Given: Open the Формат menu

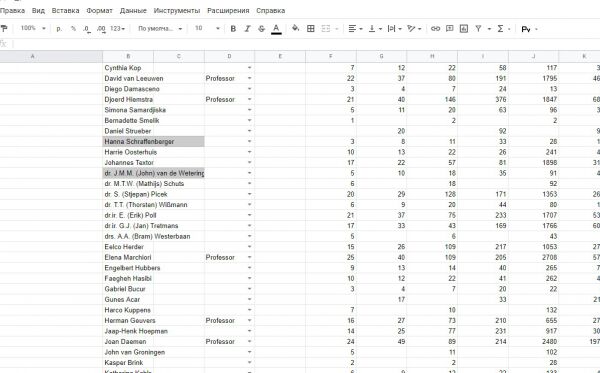Looking at the screenshot, I should (x=99, y=11).
